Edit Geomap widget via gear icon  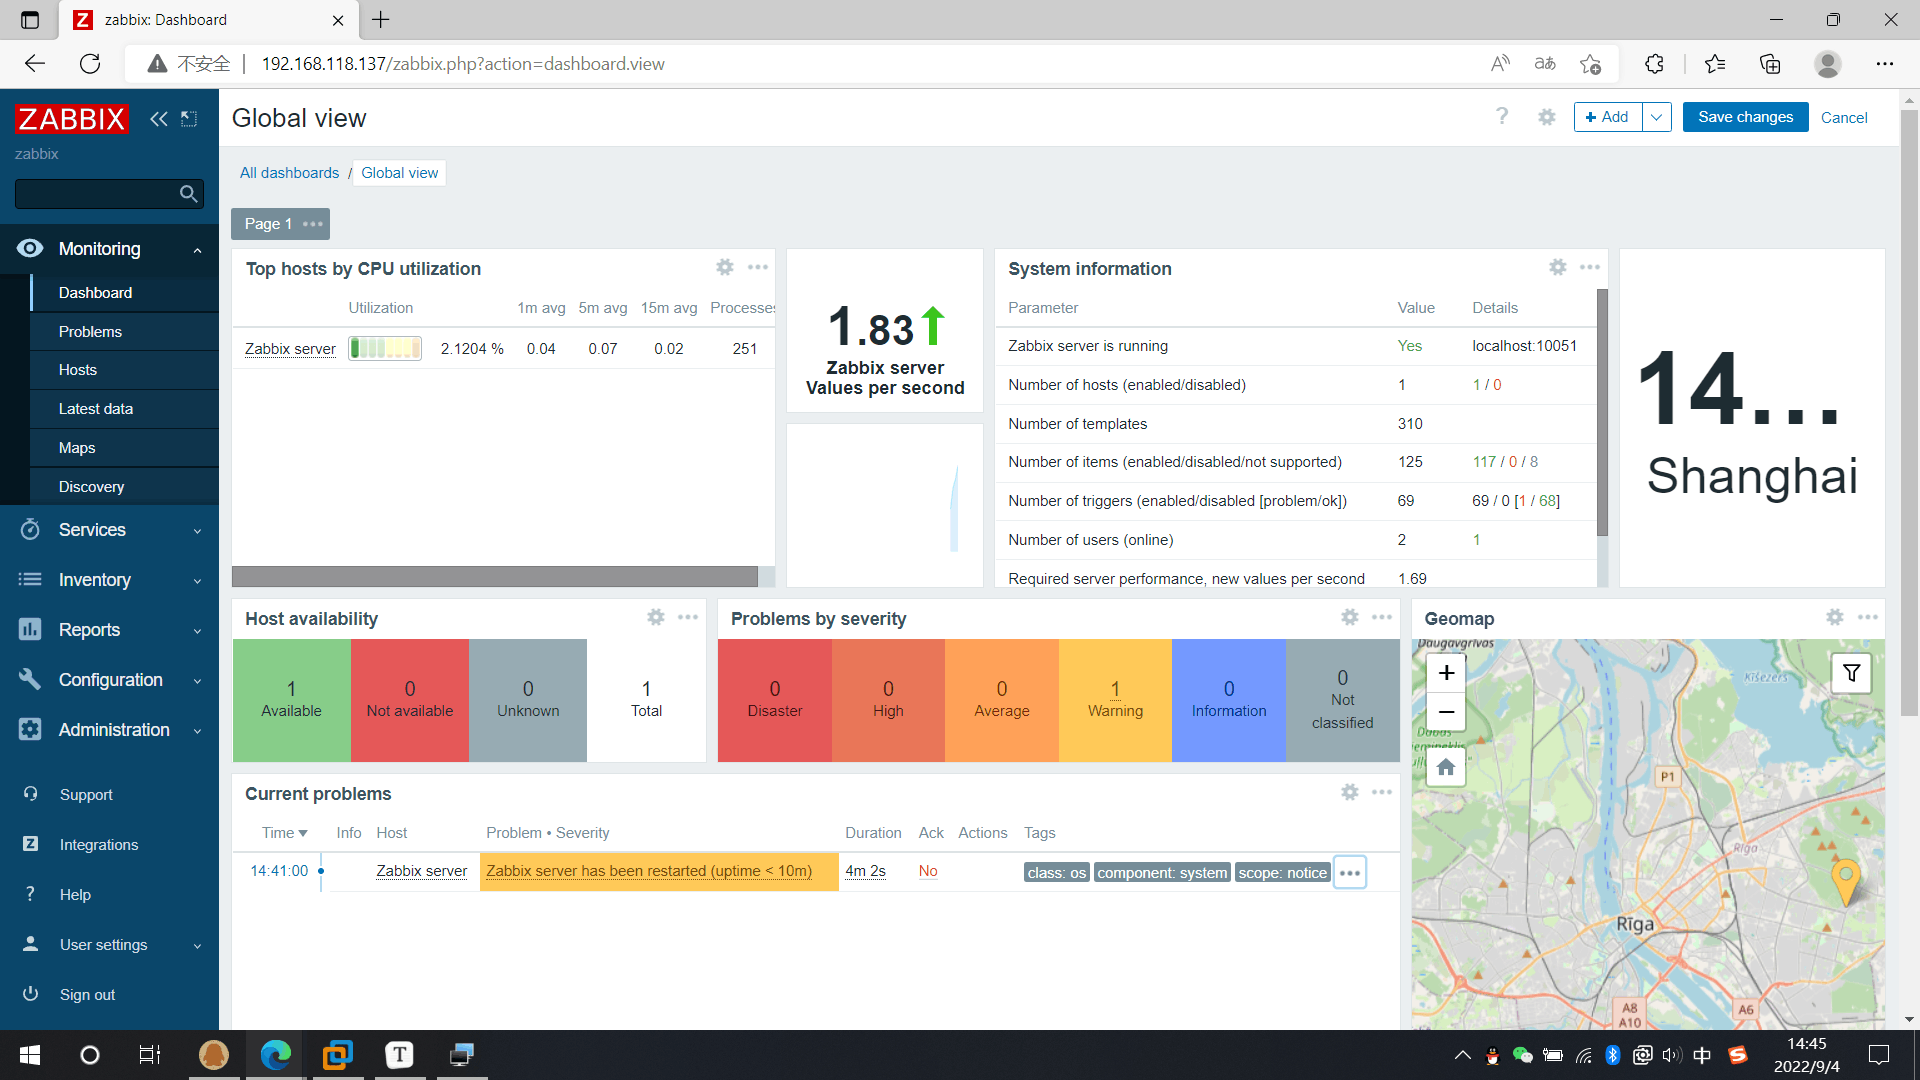(1835, 617)
